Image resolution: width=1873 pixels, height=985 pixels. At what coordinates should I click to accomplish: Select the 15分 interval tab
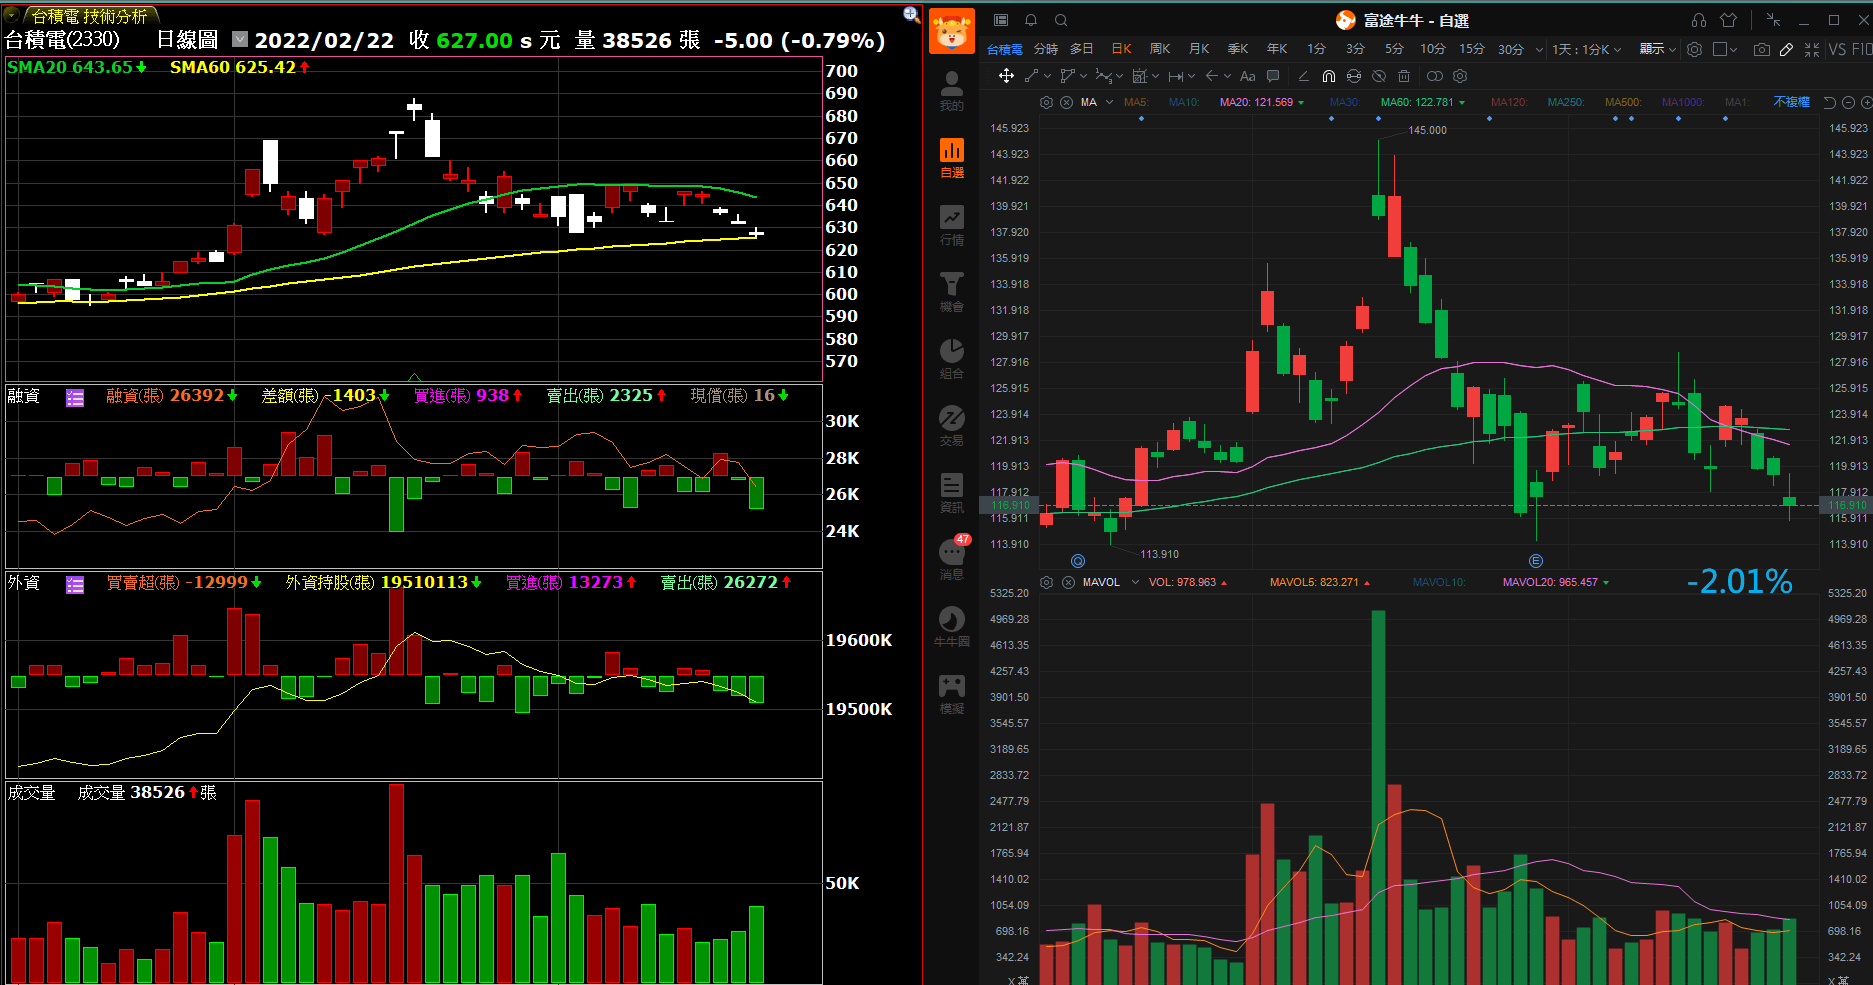coord(1471,49)
